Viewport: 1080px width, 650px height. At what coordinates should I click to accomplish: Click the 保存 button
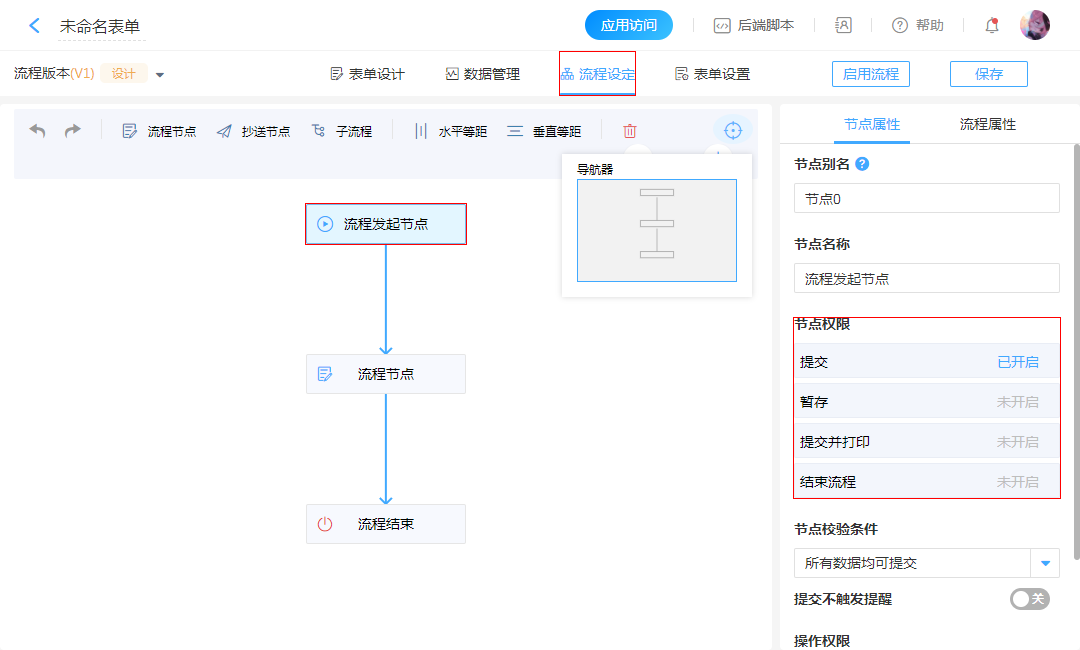tap(988, 74)
